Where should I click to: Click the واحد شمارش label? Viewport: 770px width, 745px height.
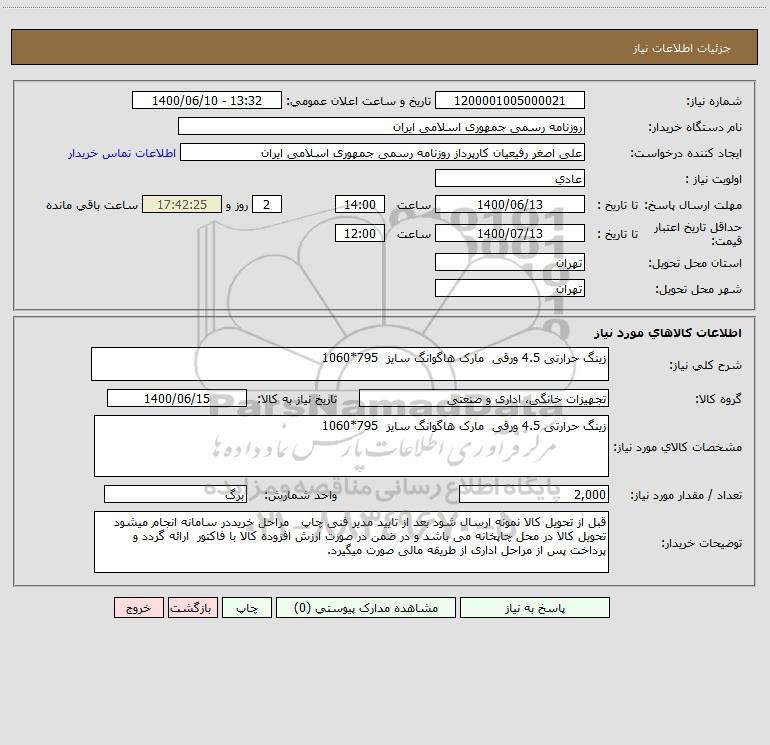pyautogui.click(x=301, y=496)
